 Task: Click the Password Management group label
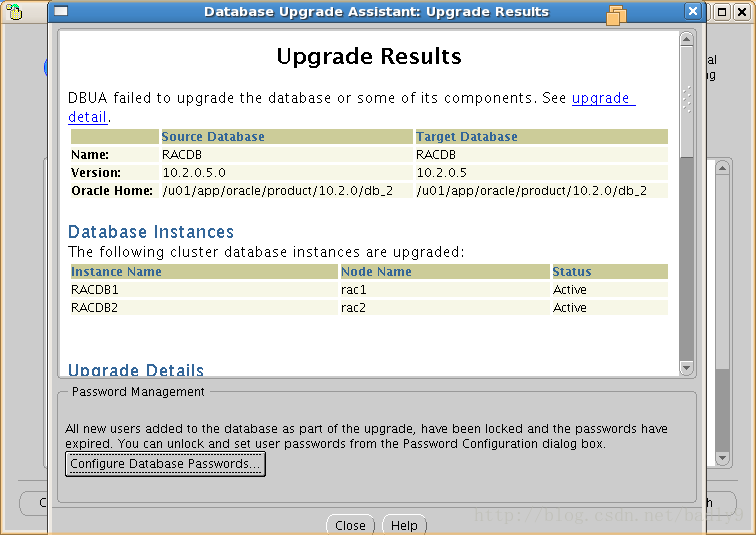138,392
